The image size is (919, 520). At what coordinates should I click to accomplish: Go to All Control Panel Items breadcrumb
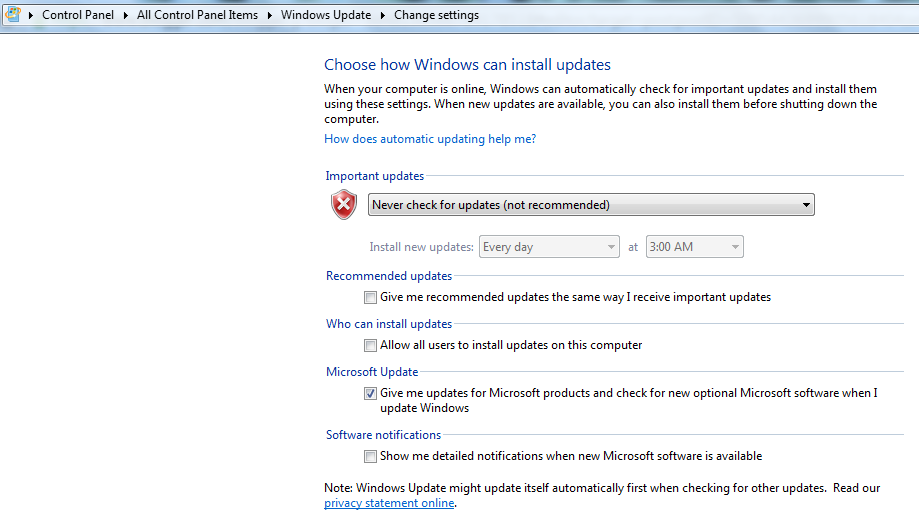click(x=198, y=15)
